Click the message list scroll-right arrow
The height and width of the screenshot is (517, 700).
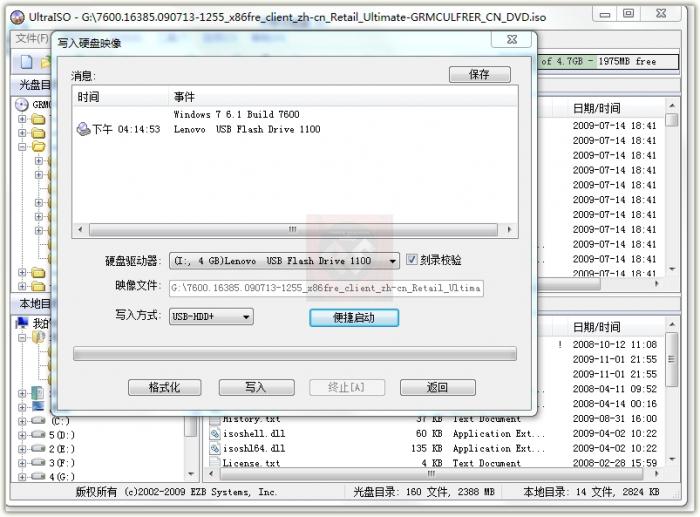coord(509,229)
